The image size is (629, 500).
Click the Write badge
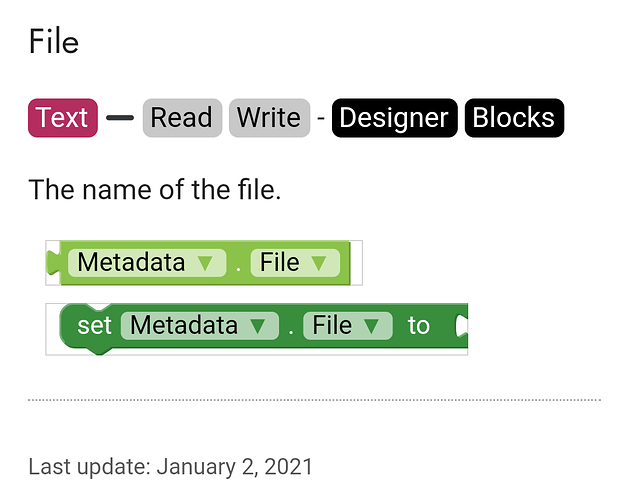tap(269, 118)
